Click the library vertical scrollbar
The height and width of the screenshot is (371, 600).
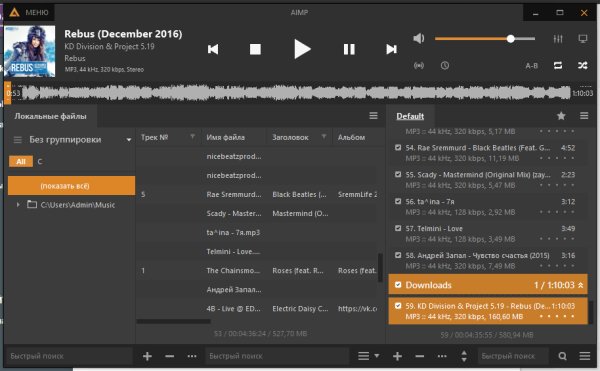click(380, 268)
